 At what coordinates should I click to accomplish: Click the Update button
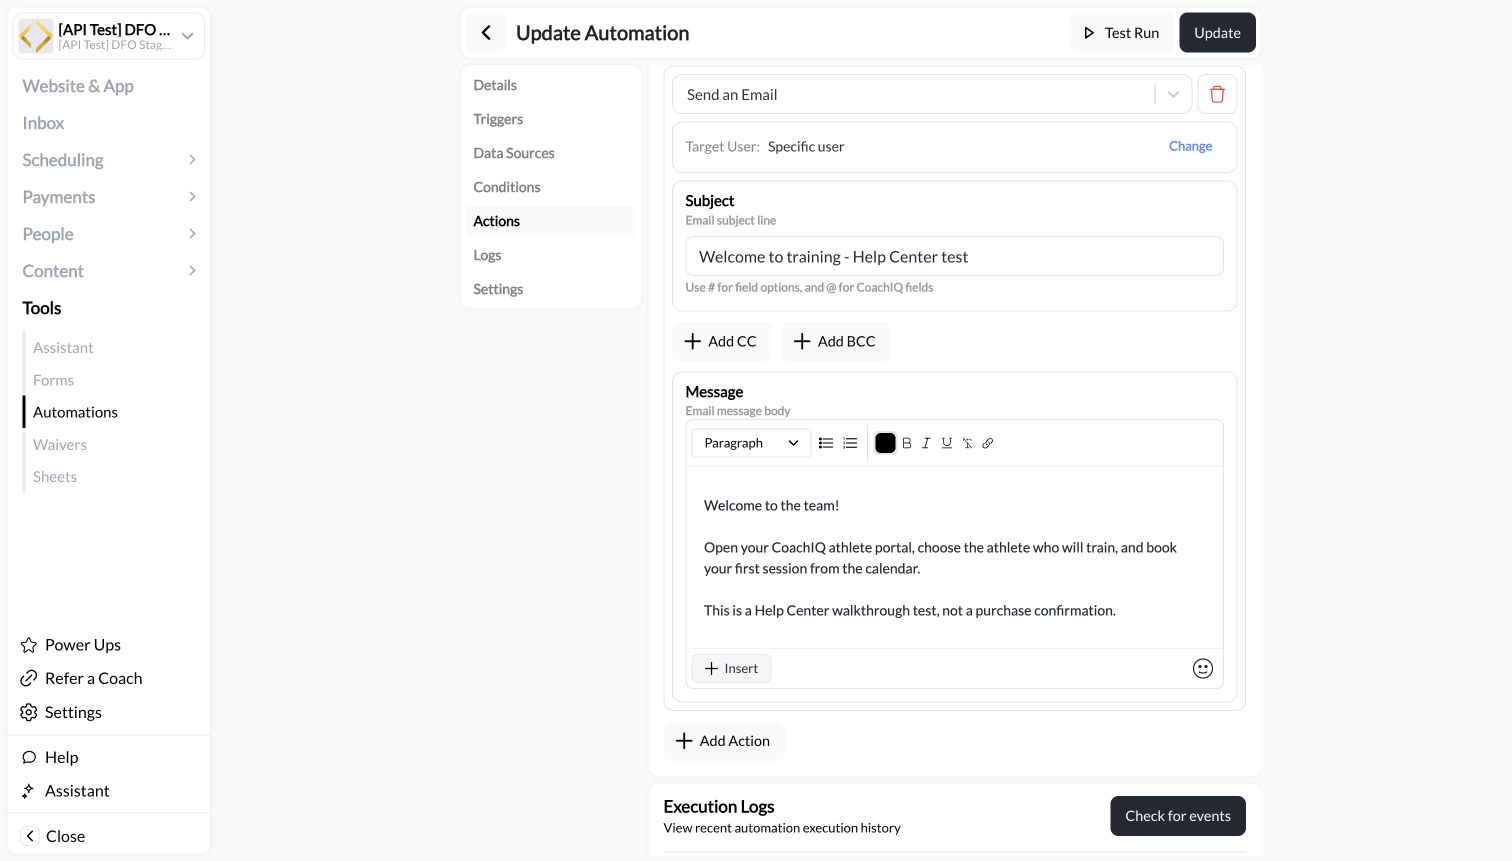[x=1217, y=33]
